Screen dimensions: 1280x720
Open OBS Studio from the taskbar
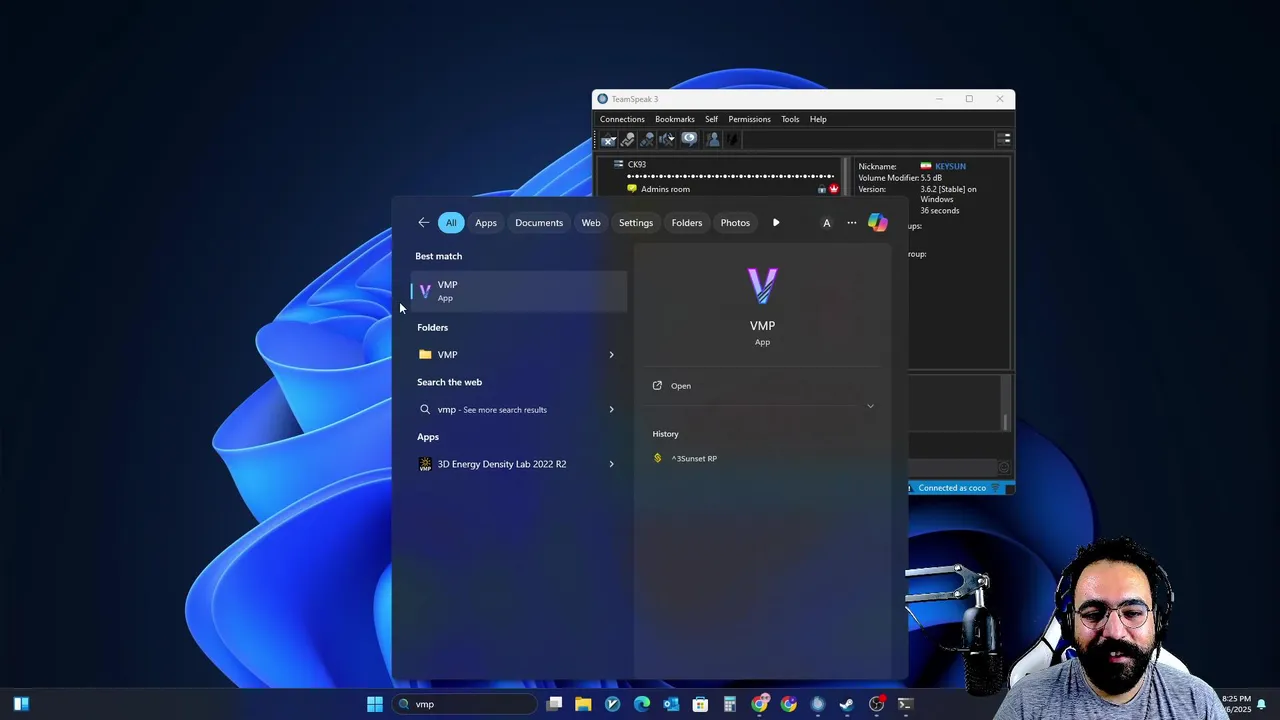(877, 704)
